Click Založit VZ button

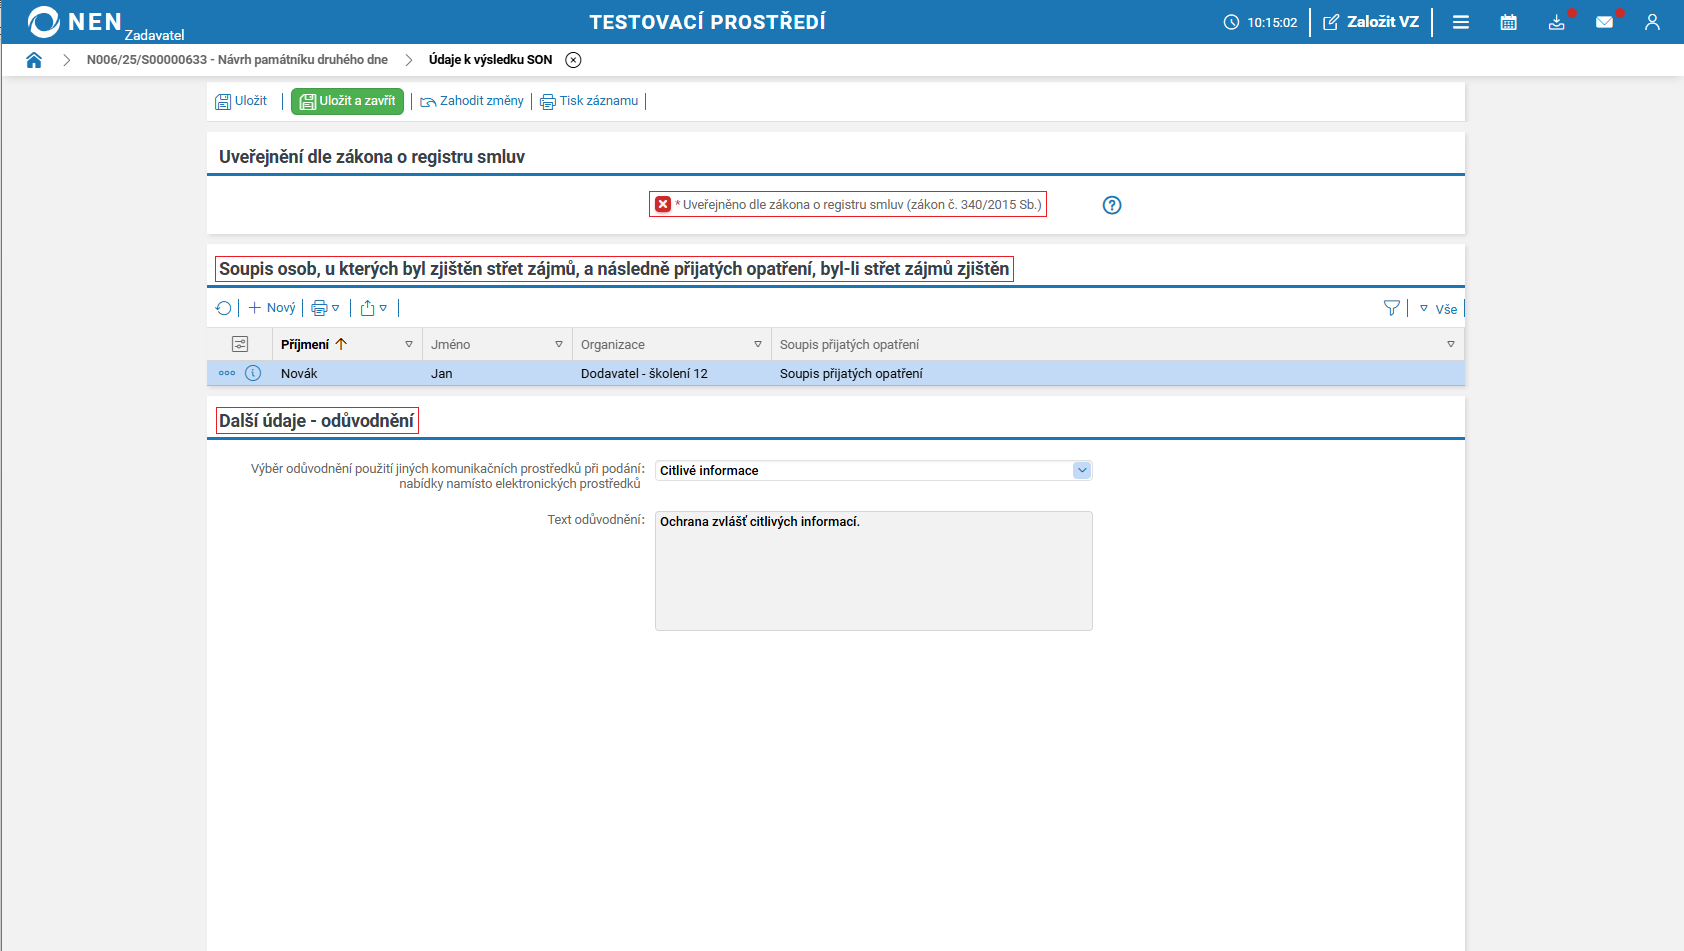point(1371,22)
